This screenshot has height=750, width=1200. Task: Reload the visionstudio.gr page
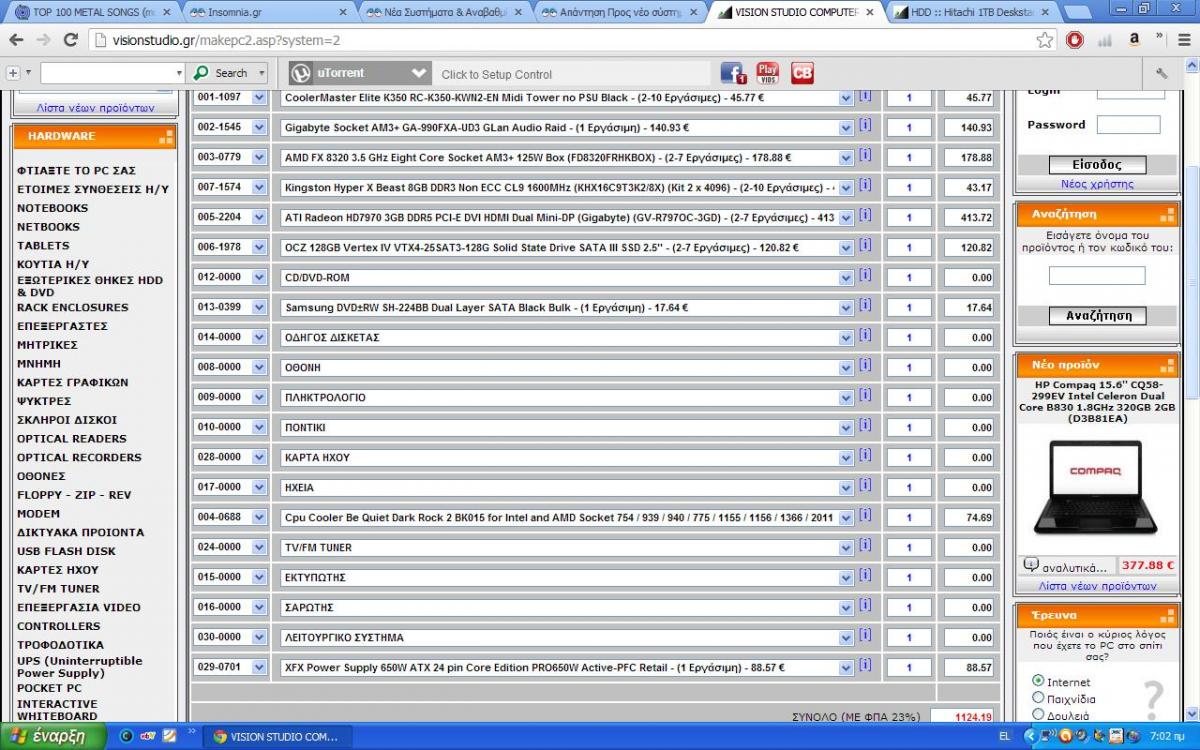coord(70,40)
